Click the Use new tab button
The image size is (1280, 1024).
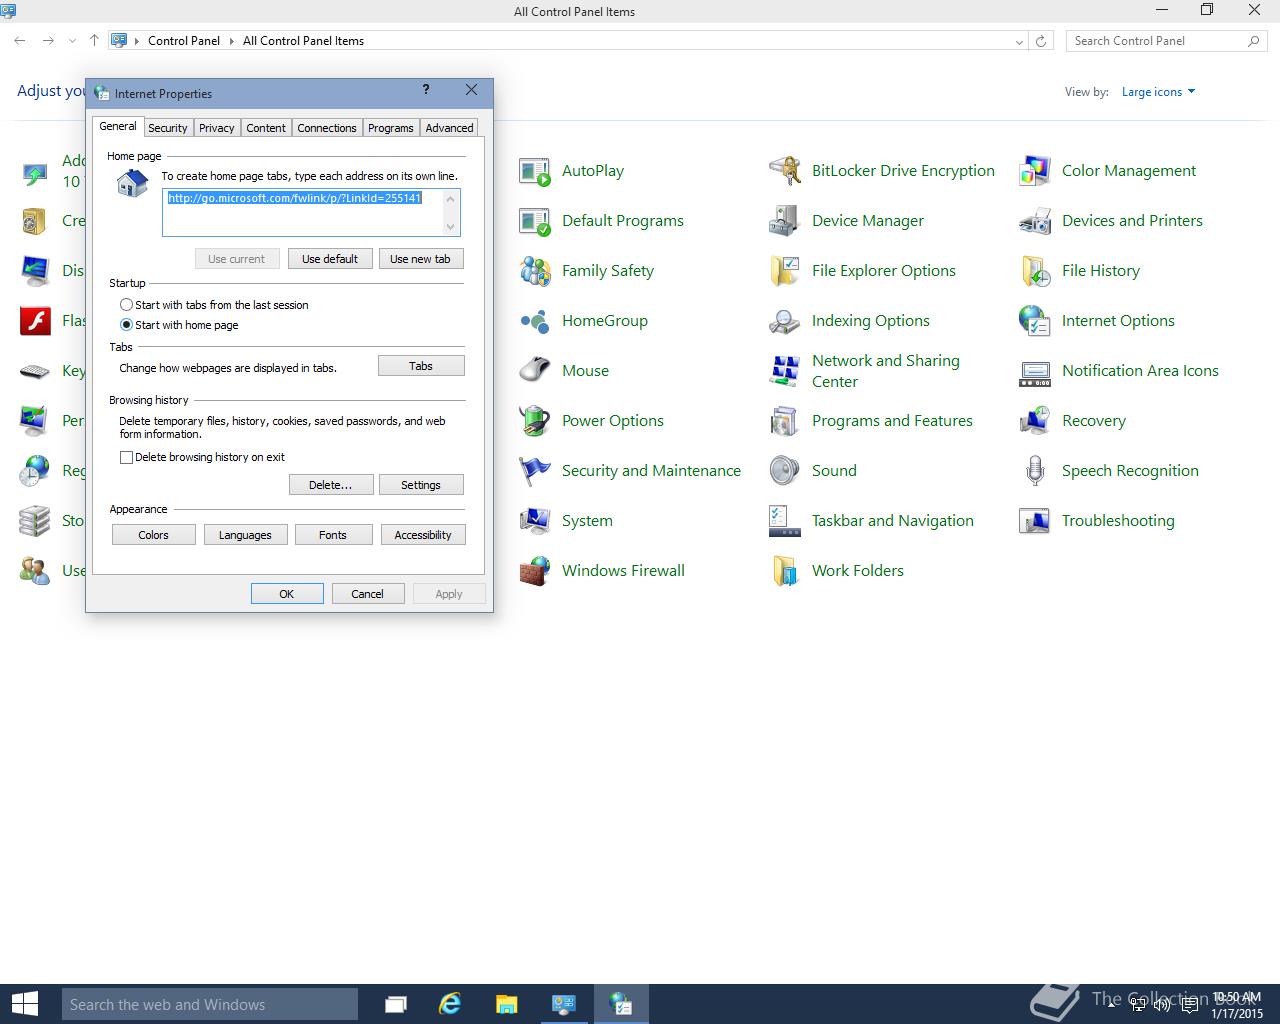point(420,259)
